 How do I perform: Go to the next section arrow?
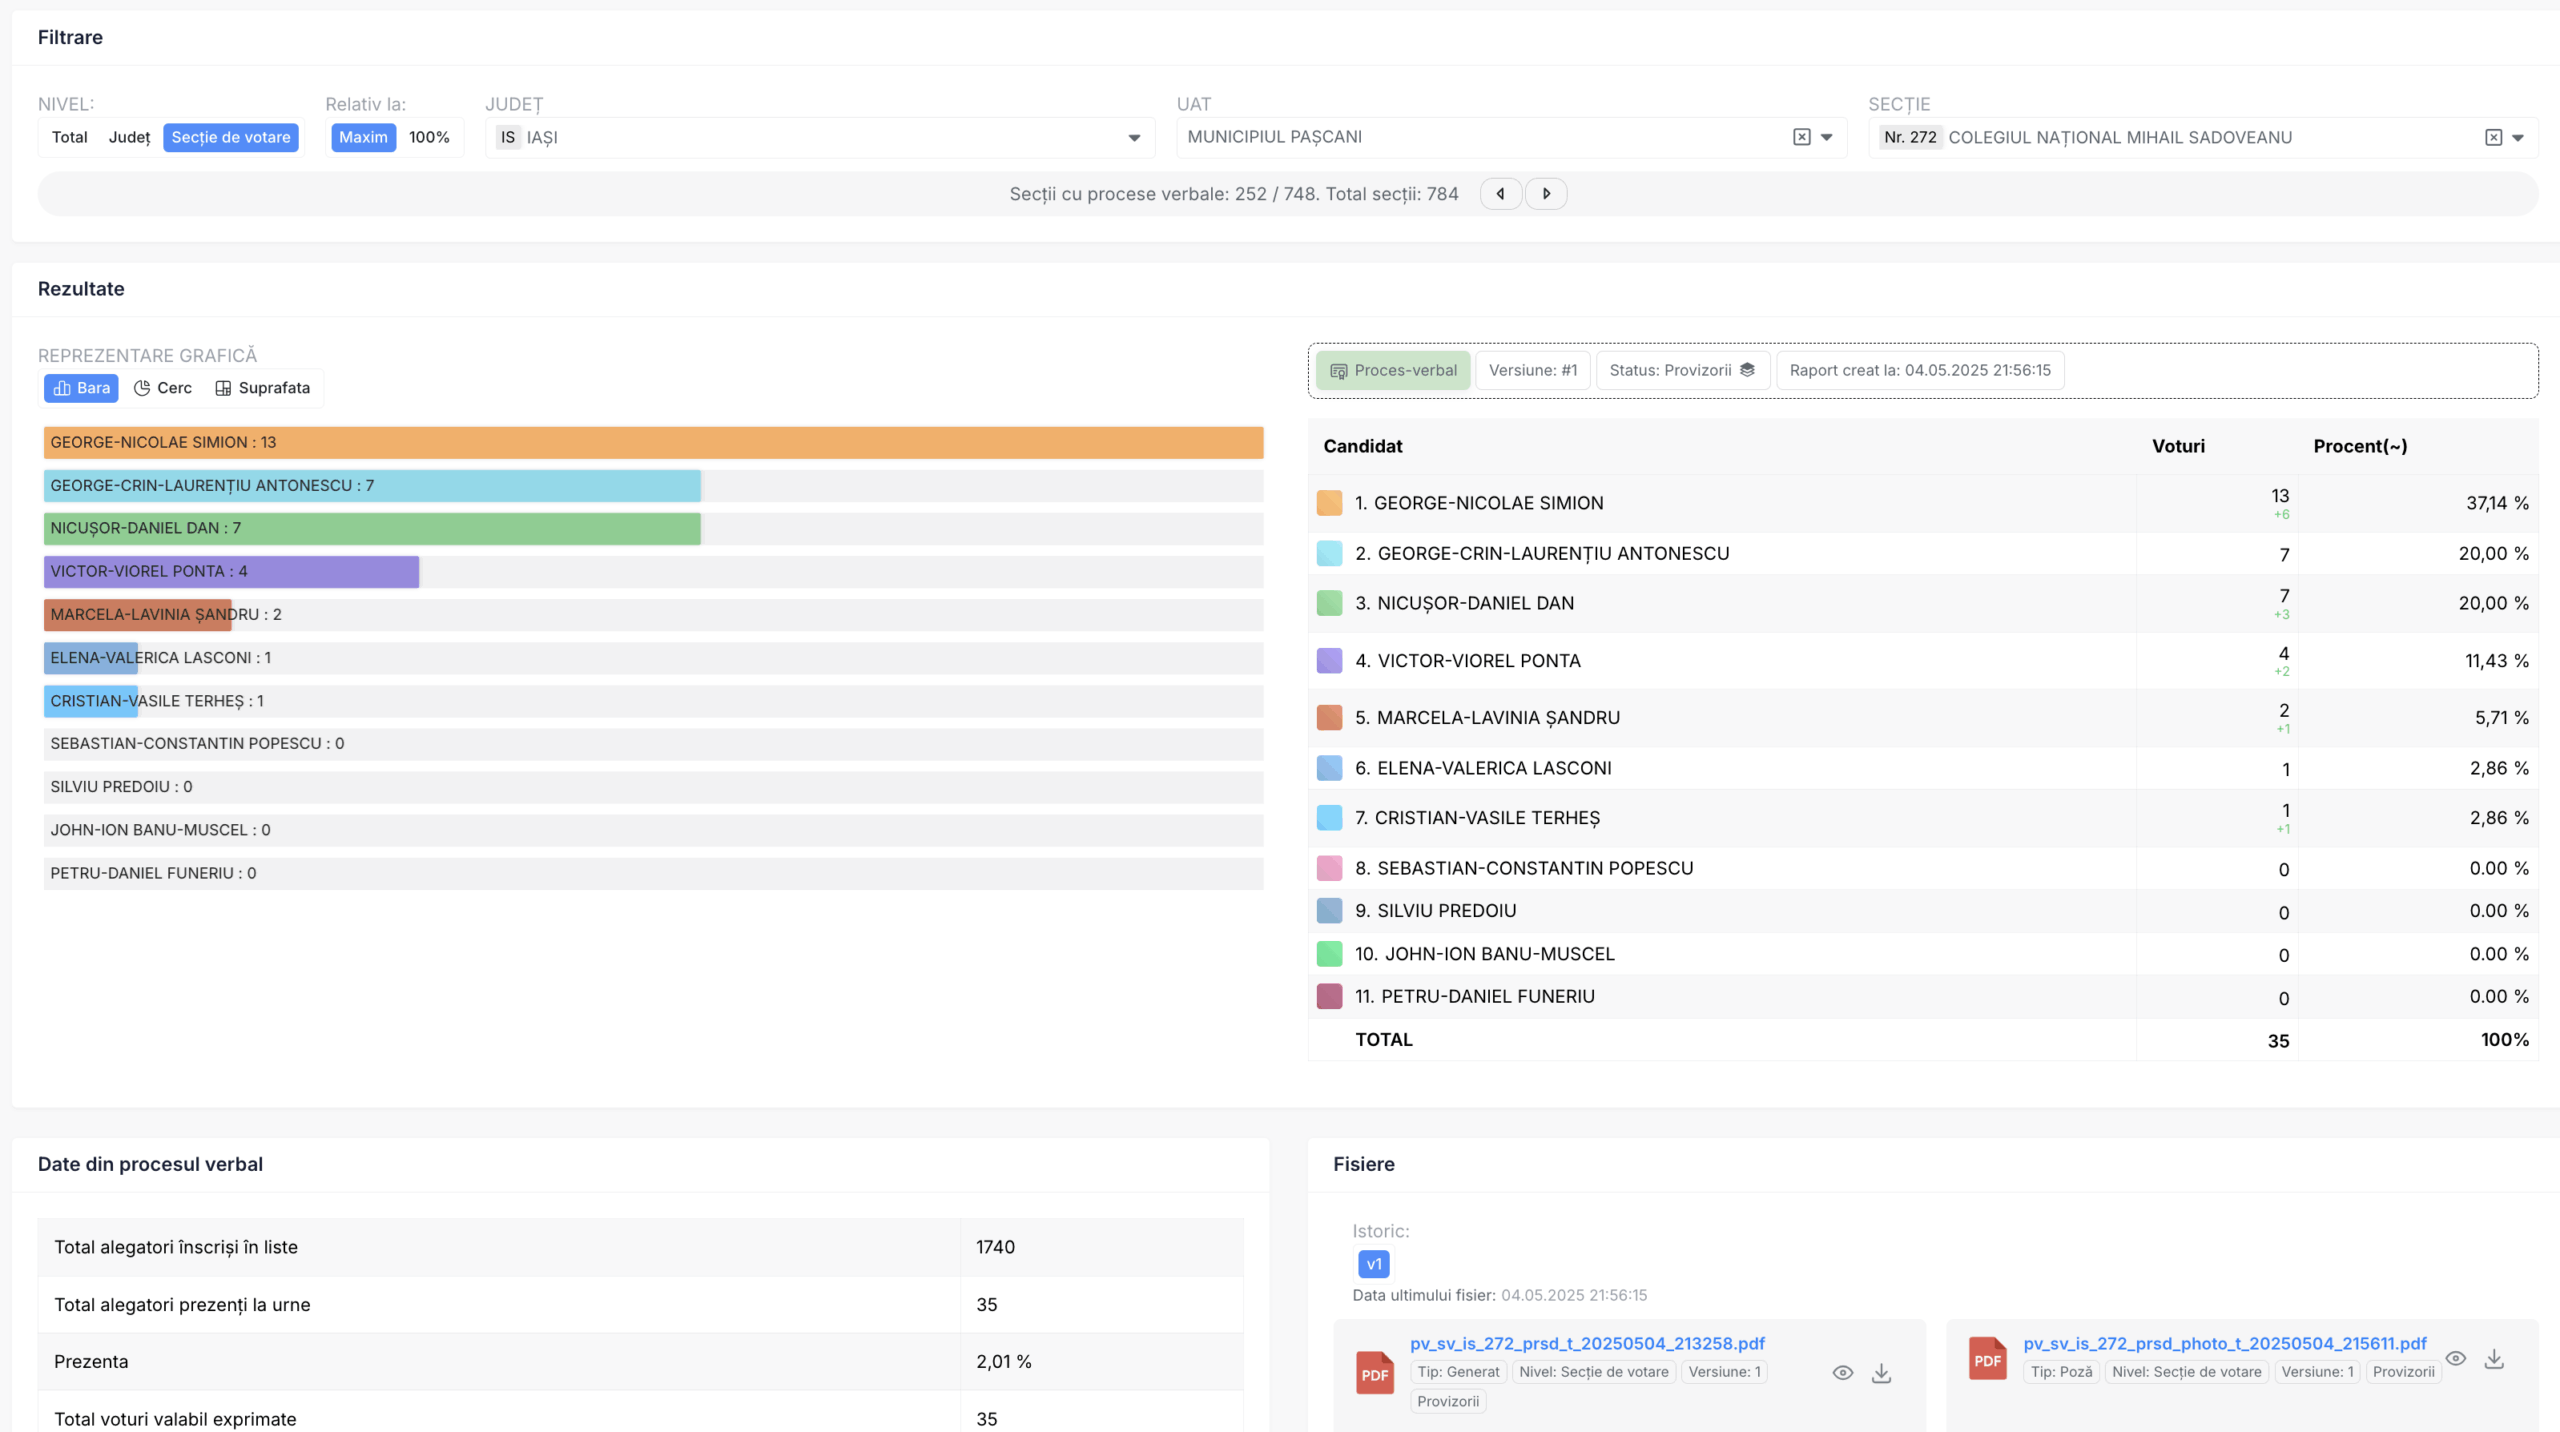tap(1546, 194)
